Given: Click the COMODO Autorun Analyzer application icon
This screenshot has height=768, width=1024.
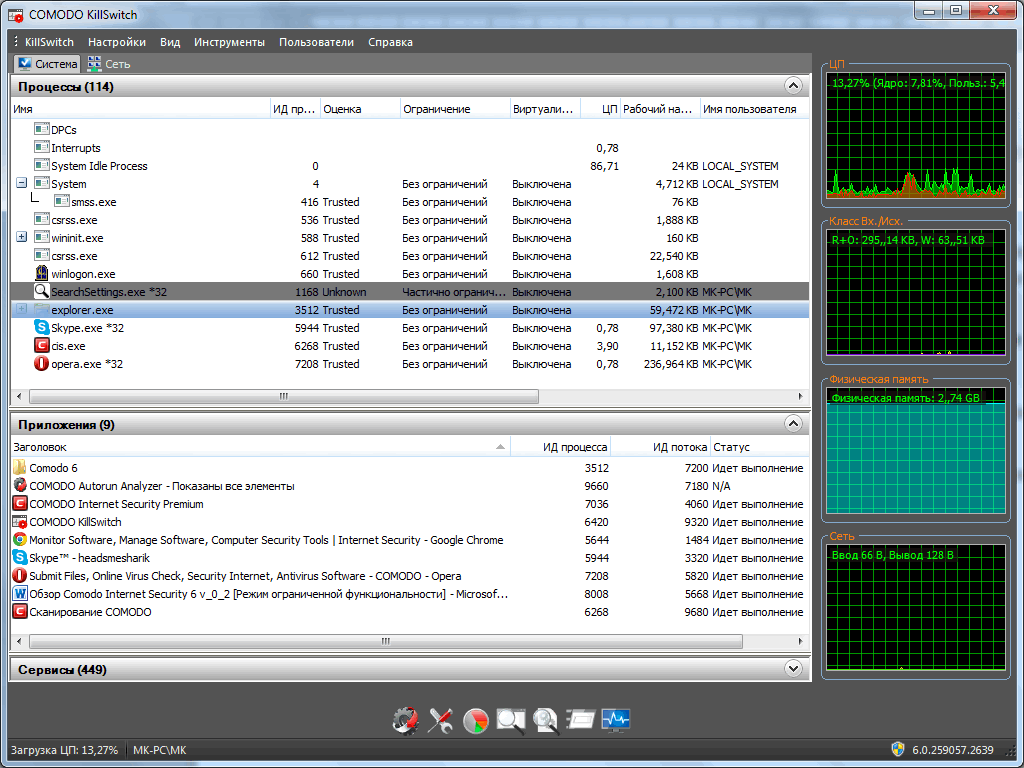Looking at the screenshot, I should [20, 485].
